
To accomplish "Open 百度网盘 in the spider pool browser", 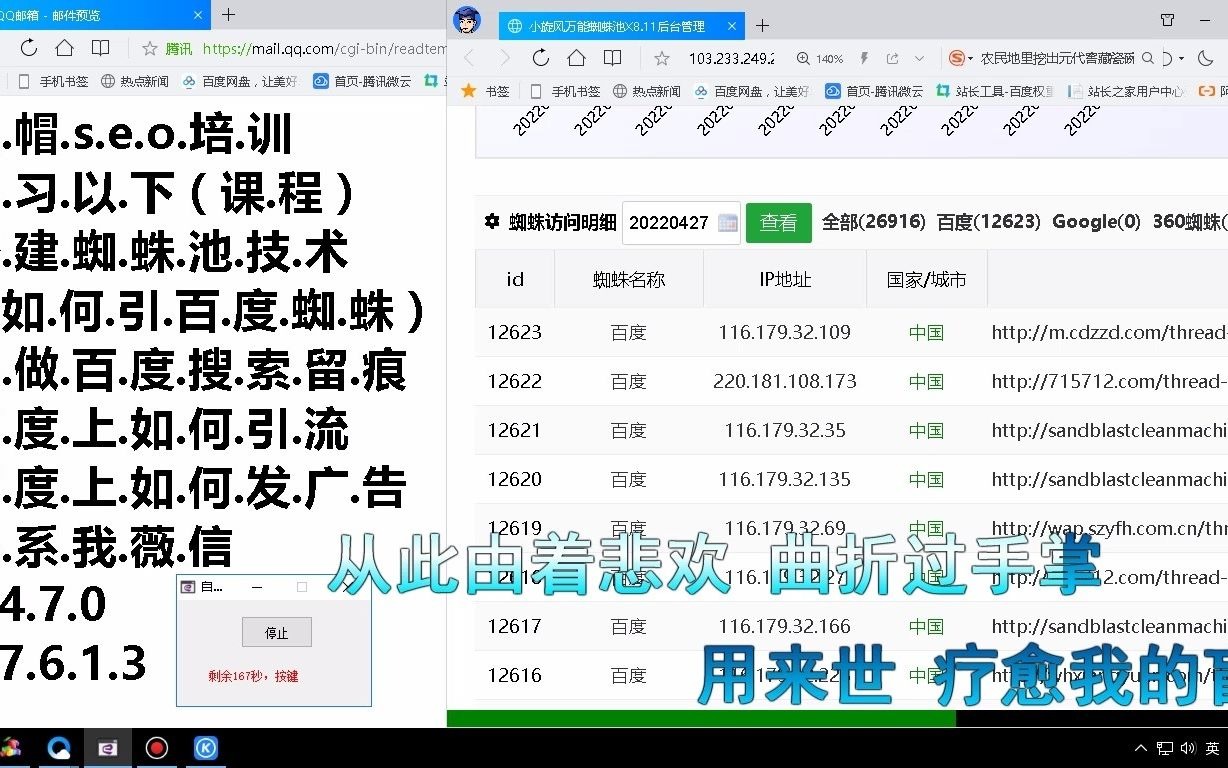I will click(752, 91).
